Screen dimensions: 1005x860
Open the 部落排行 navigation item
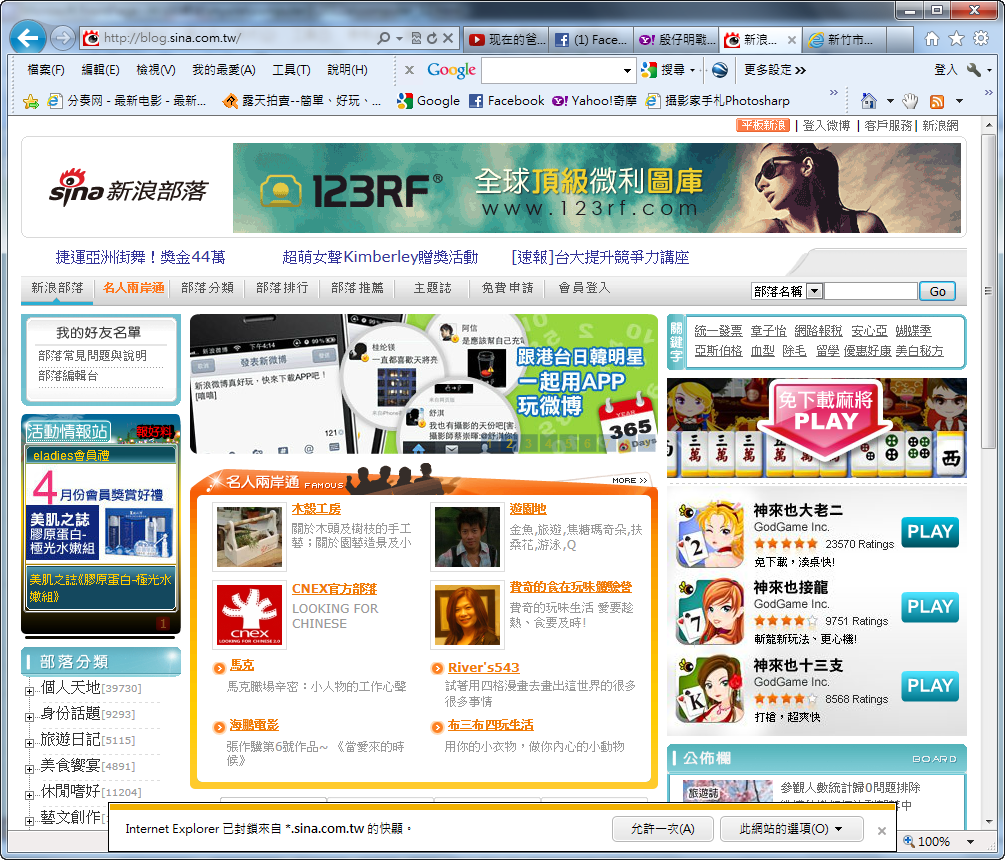pos(282,288)
